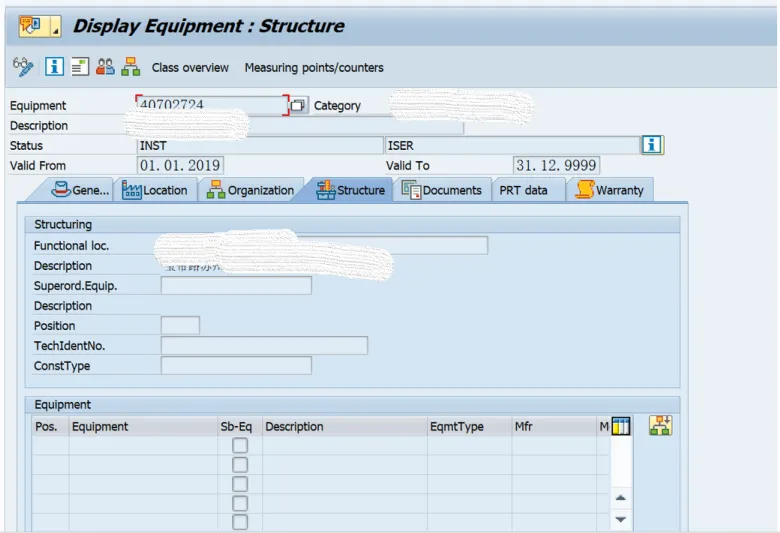Click the table scroll down arrow
Viewport: 780px width, 533px height.
click(620, 519)
